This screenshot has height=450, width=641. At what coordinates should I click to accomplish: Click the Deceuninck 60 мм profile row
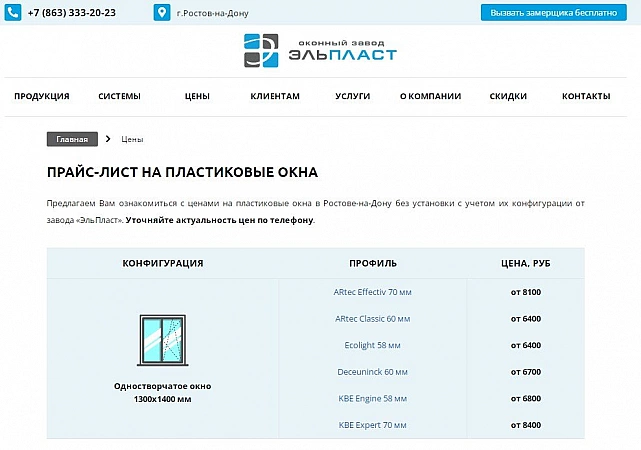coord(372,372)
